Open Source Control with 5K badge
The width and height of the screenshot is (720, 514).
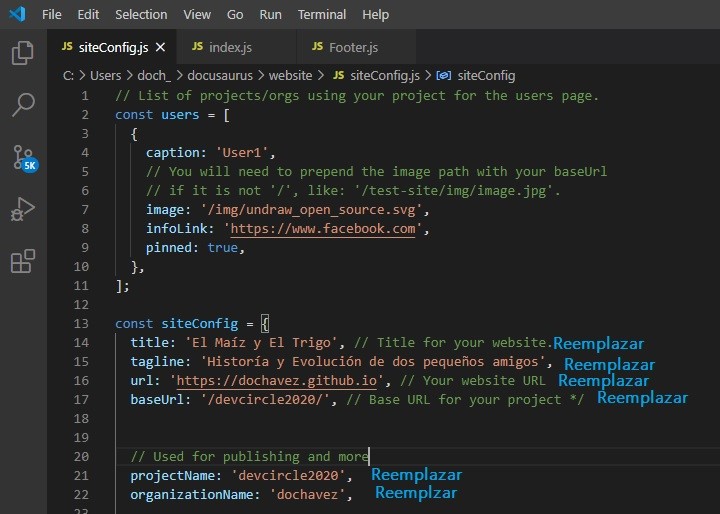(24, 158)
